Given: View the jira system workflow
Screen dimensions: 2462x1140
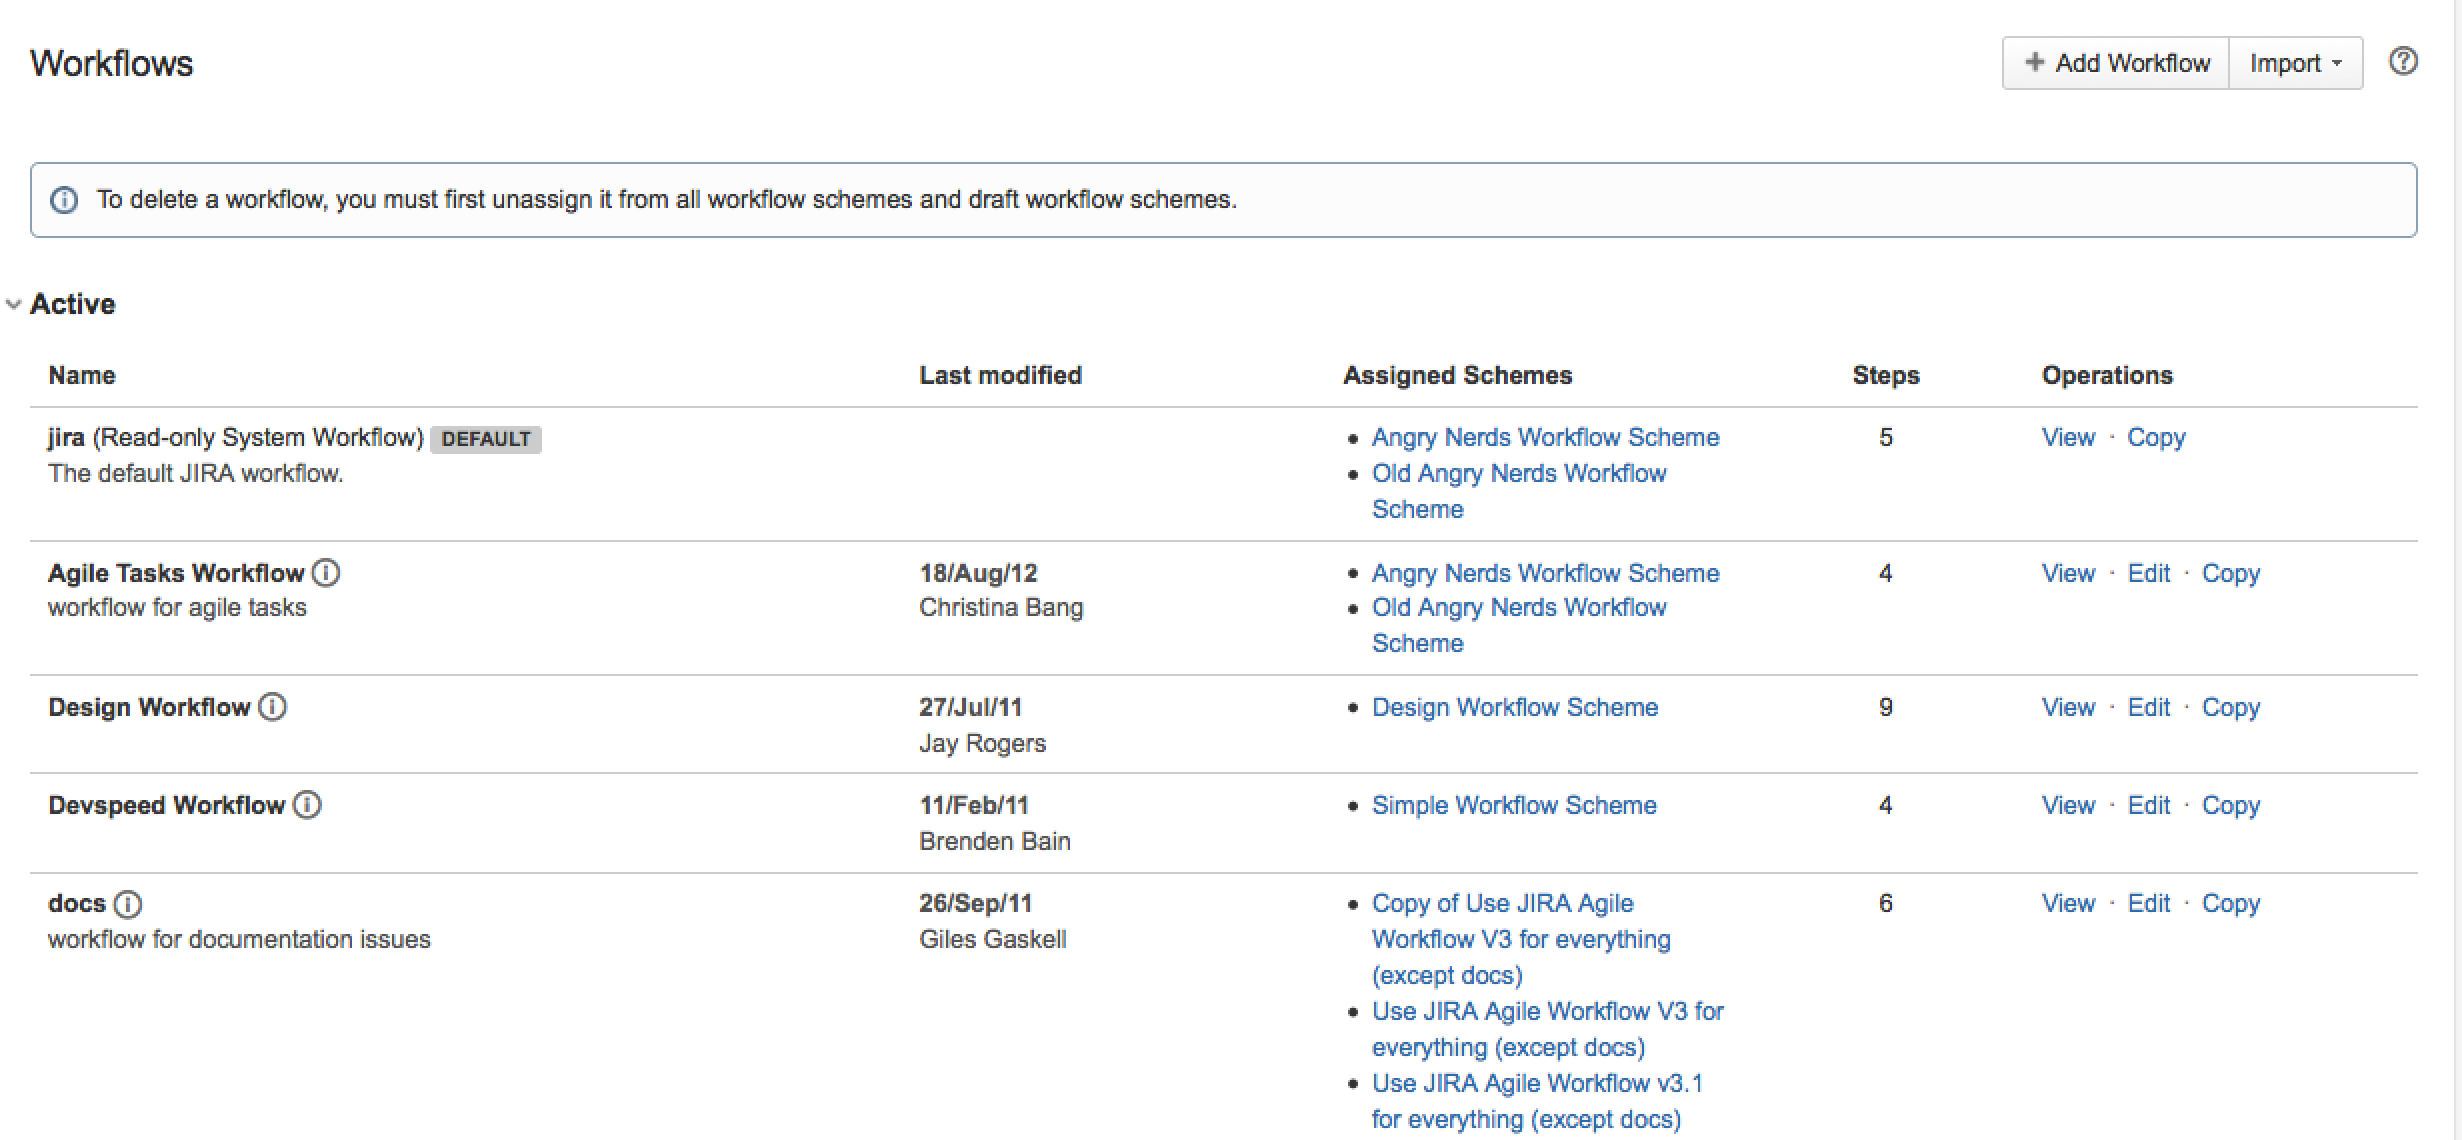Looking at the screenshot, I should [2068, 437].
